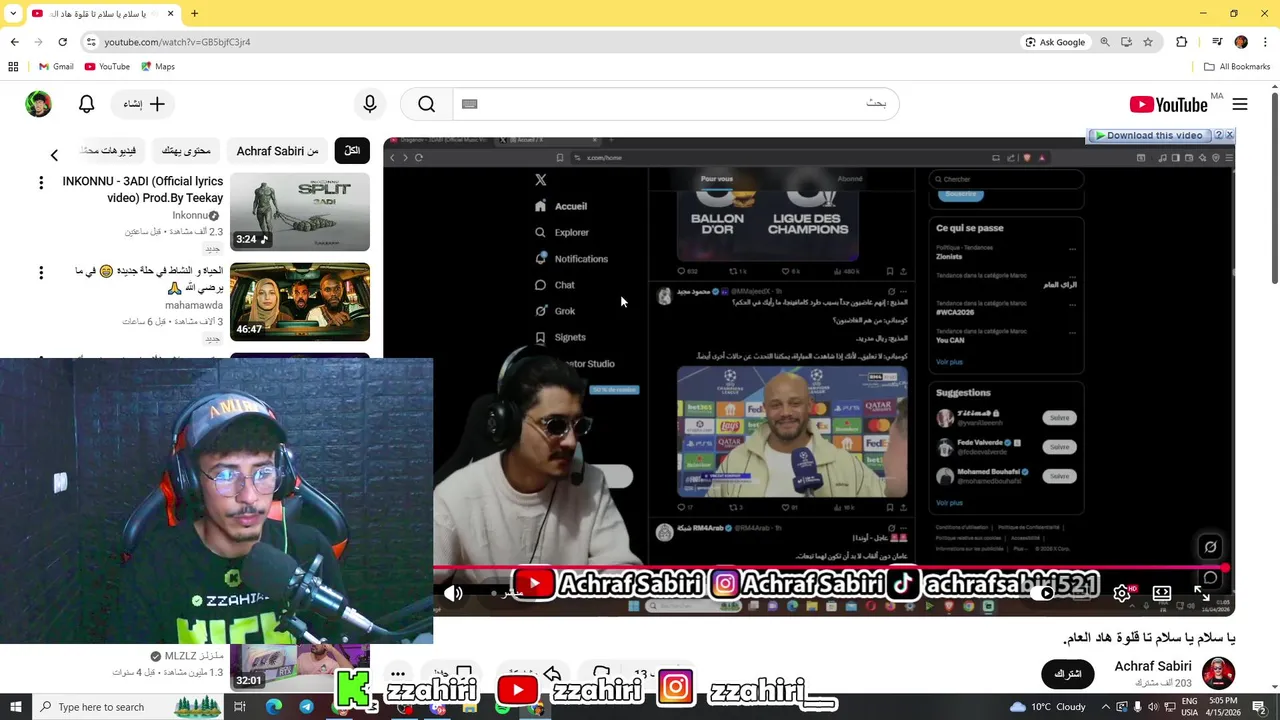Open weather widget 10°C Cloudy
The width and height of the screenshot is (1280, 720).
point(1047,707)
